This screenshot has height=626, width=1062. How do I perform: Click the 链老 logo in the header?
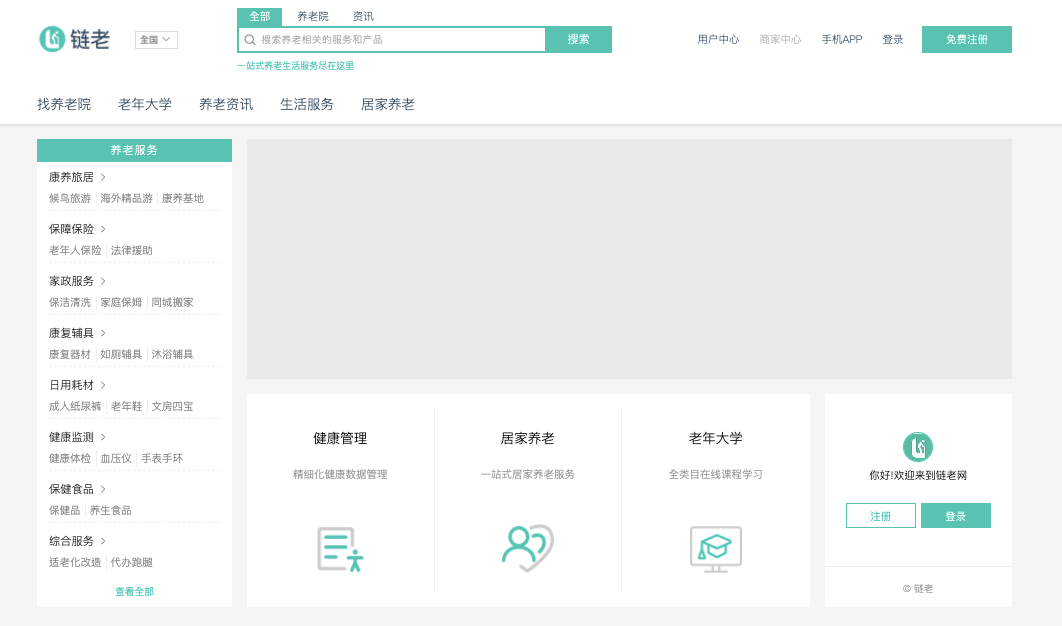(72, 38)
